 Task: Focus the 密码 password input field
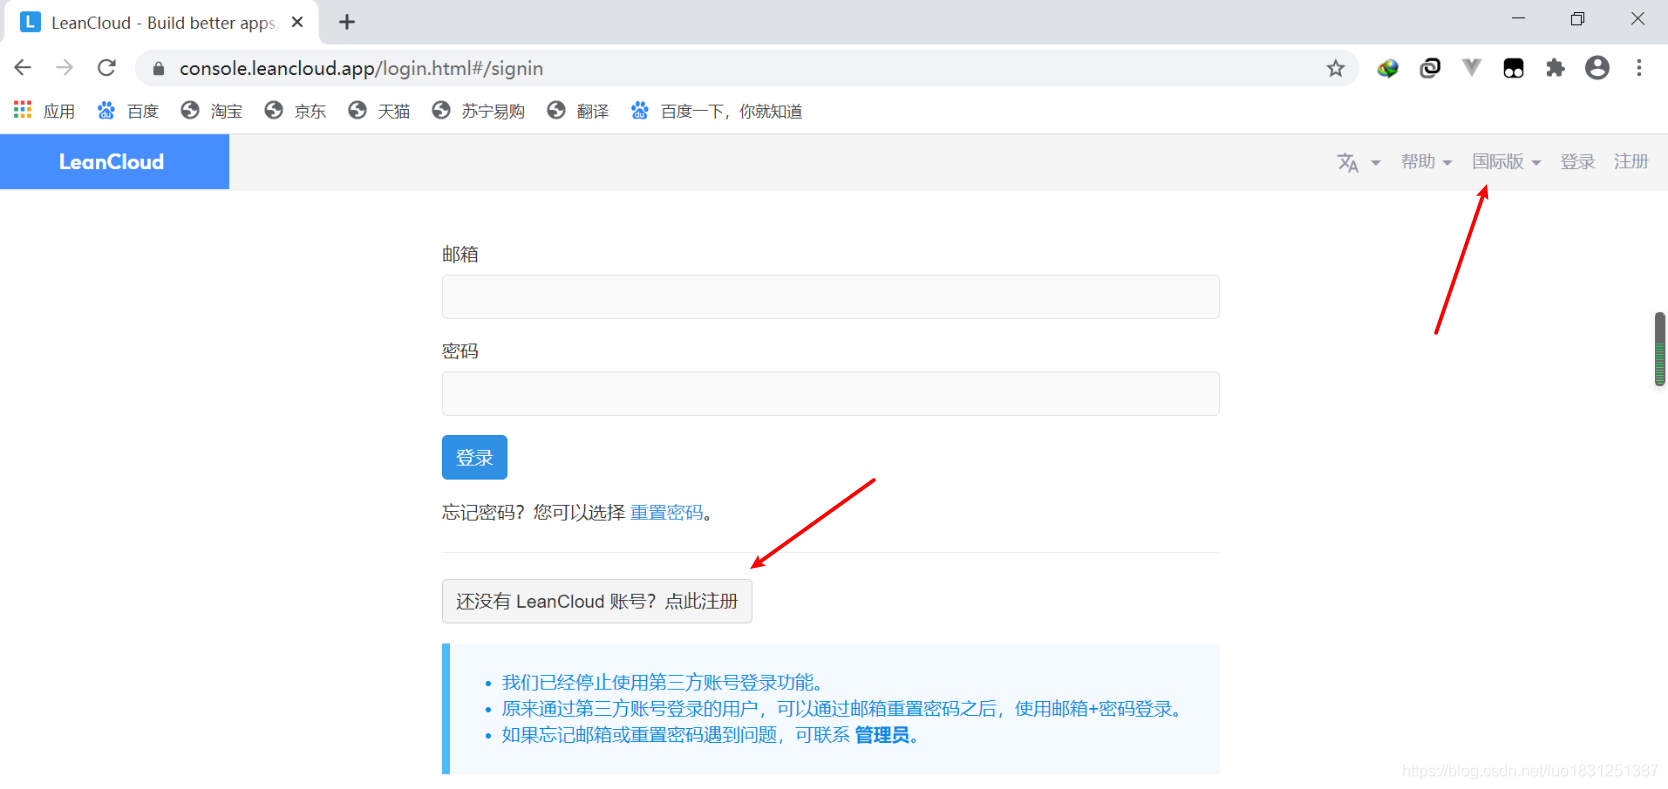830,394
